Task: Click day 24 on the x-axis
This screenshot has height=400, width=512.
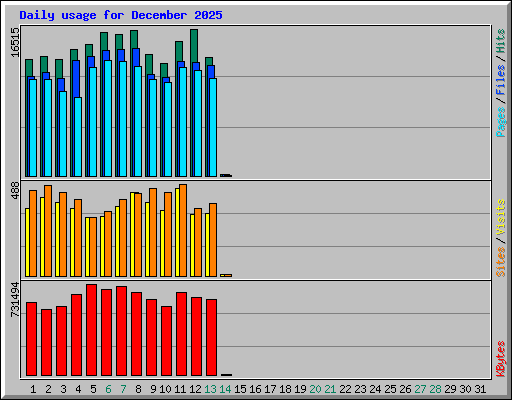Action: coord(375,389)
